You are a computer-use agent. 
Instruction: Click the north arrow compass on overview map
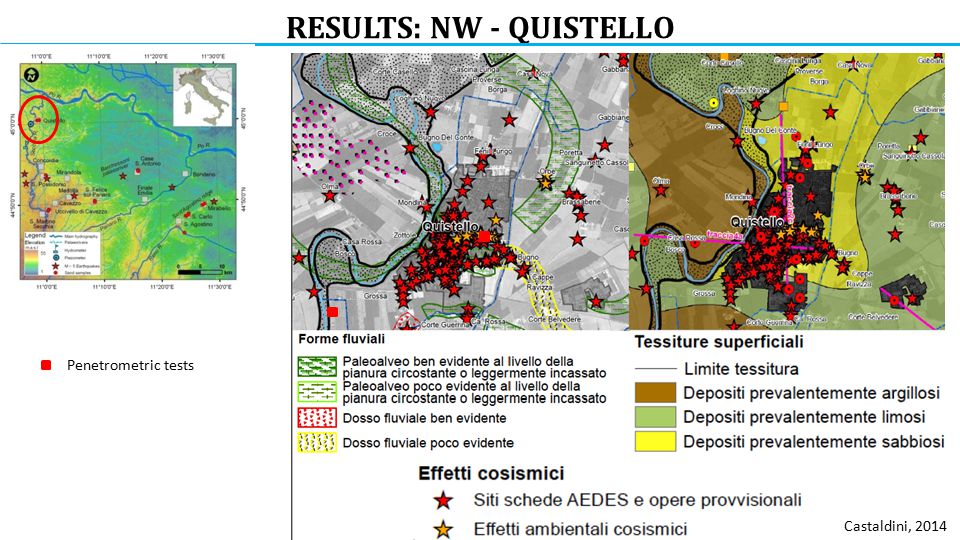31,75
